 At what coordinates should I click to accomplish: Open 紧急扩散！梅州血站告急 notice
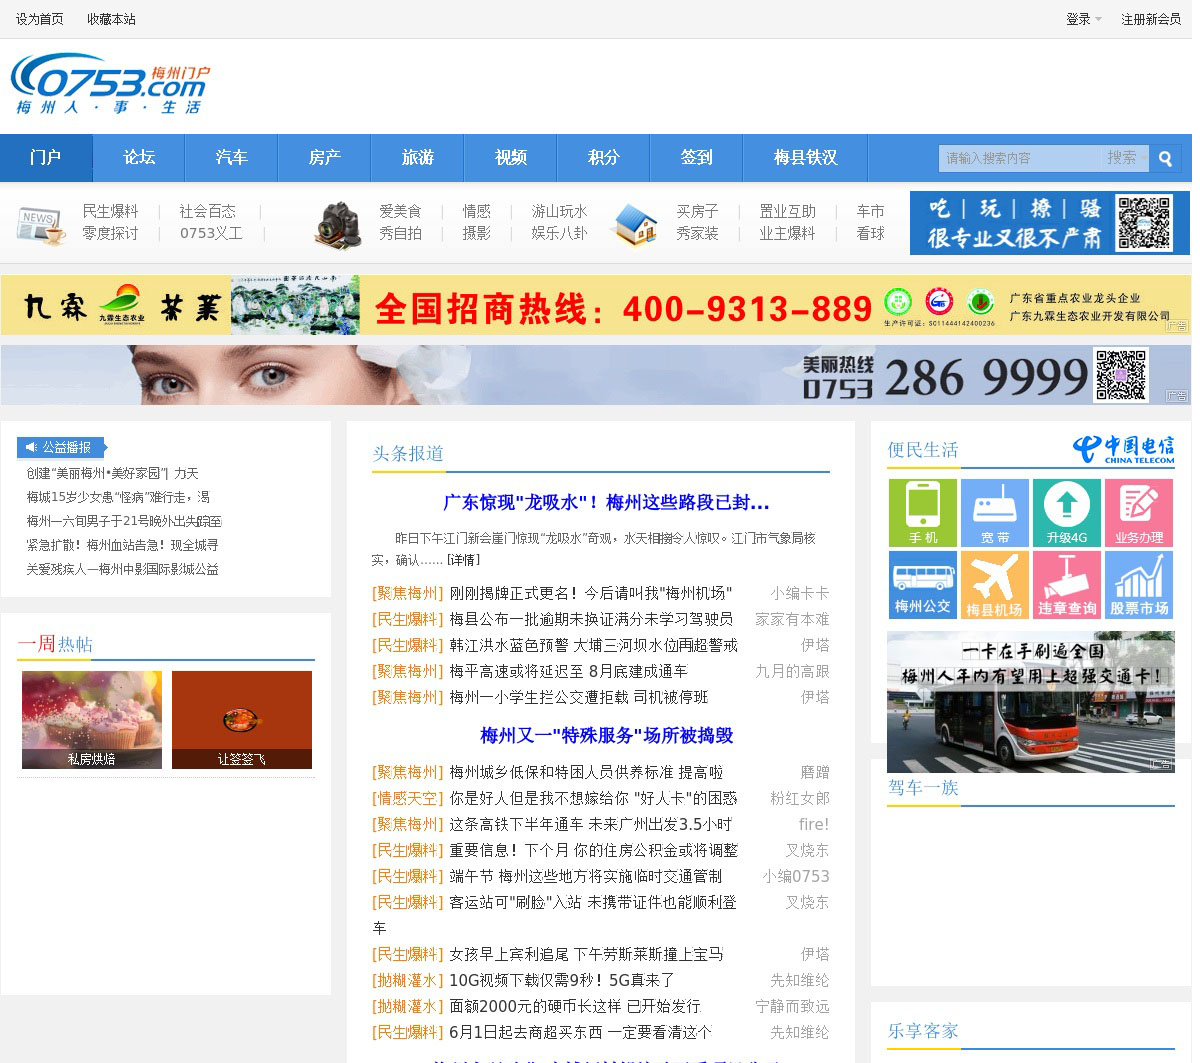pyautogui.click(x=122, y=545)
